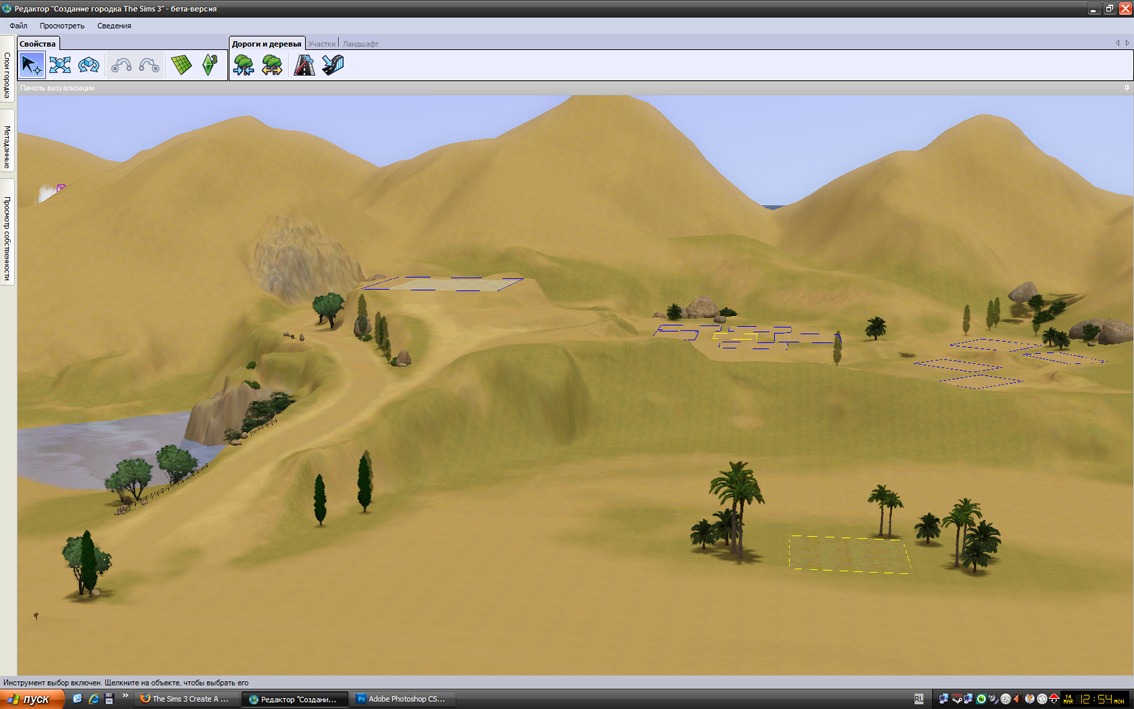Switch to the Дороги и деревья tab
The width and height of the screenshot is (1134, 709).
pos(267,43)
